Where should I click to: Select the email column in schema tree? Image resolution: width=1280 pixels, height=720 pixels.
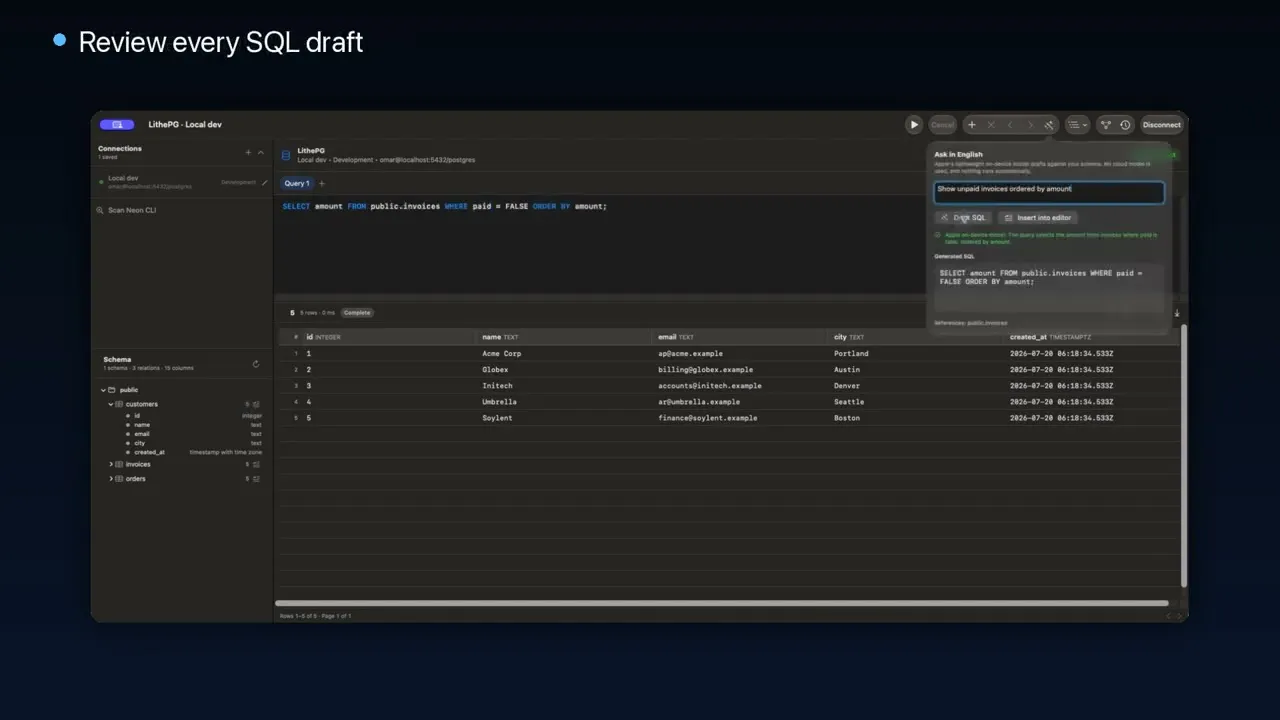142,434
